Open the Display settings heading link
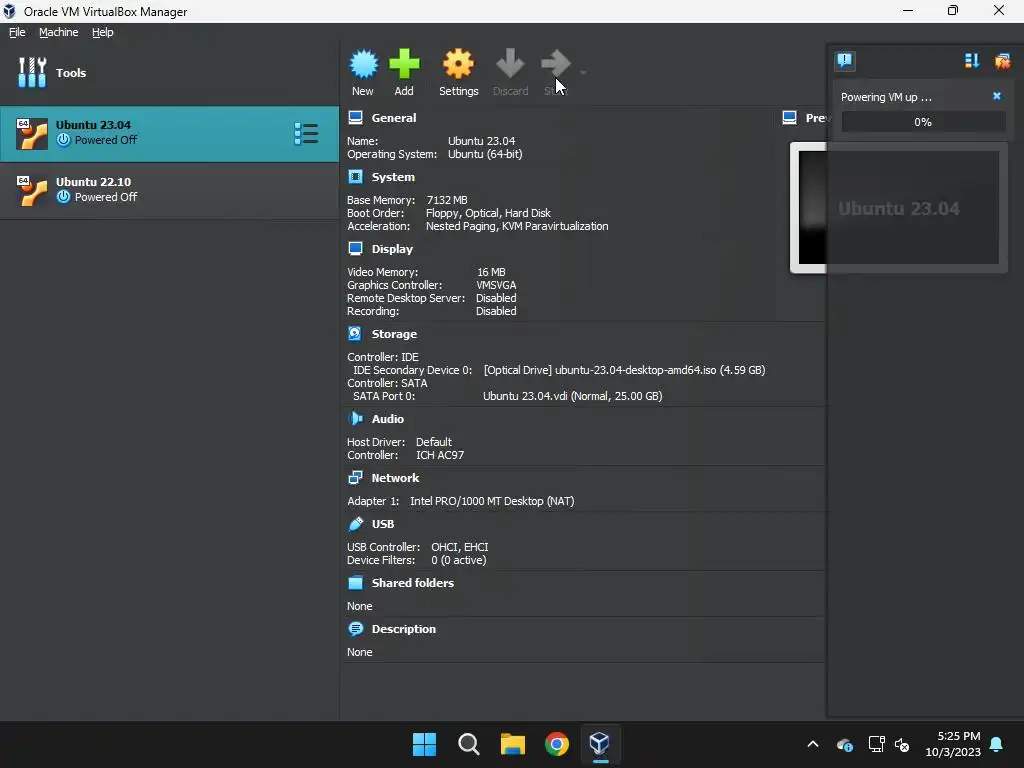 [392, 249]
